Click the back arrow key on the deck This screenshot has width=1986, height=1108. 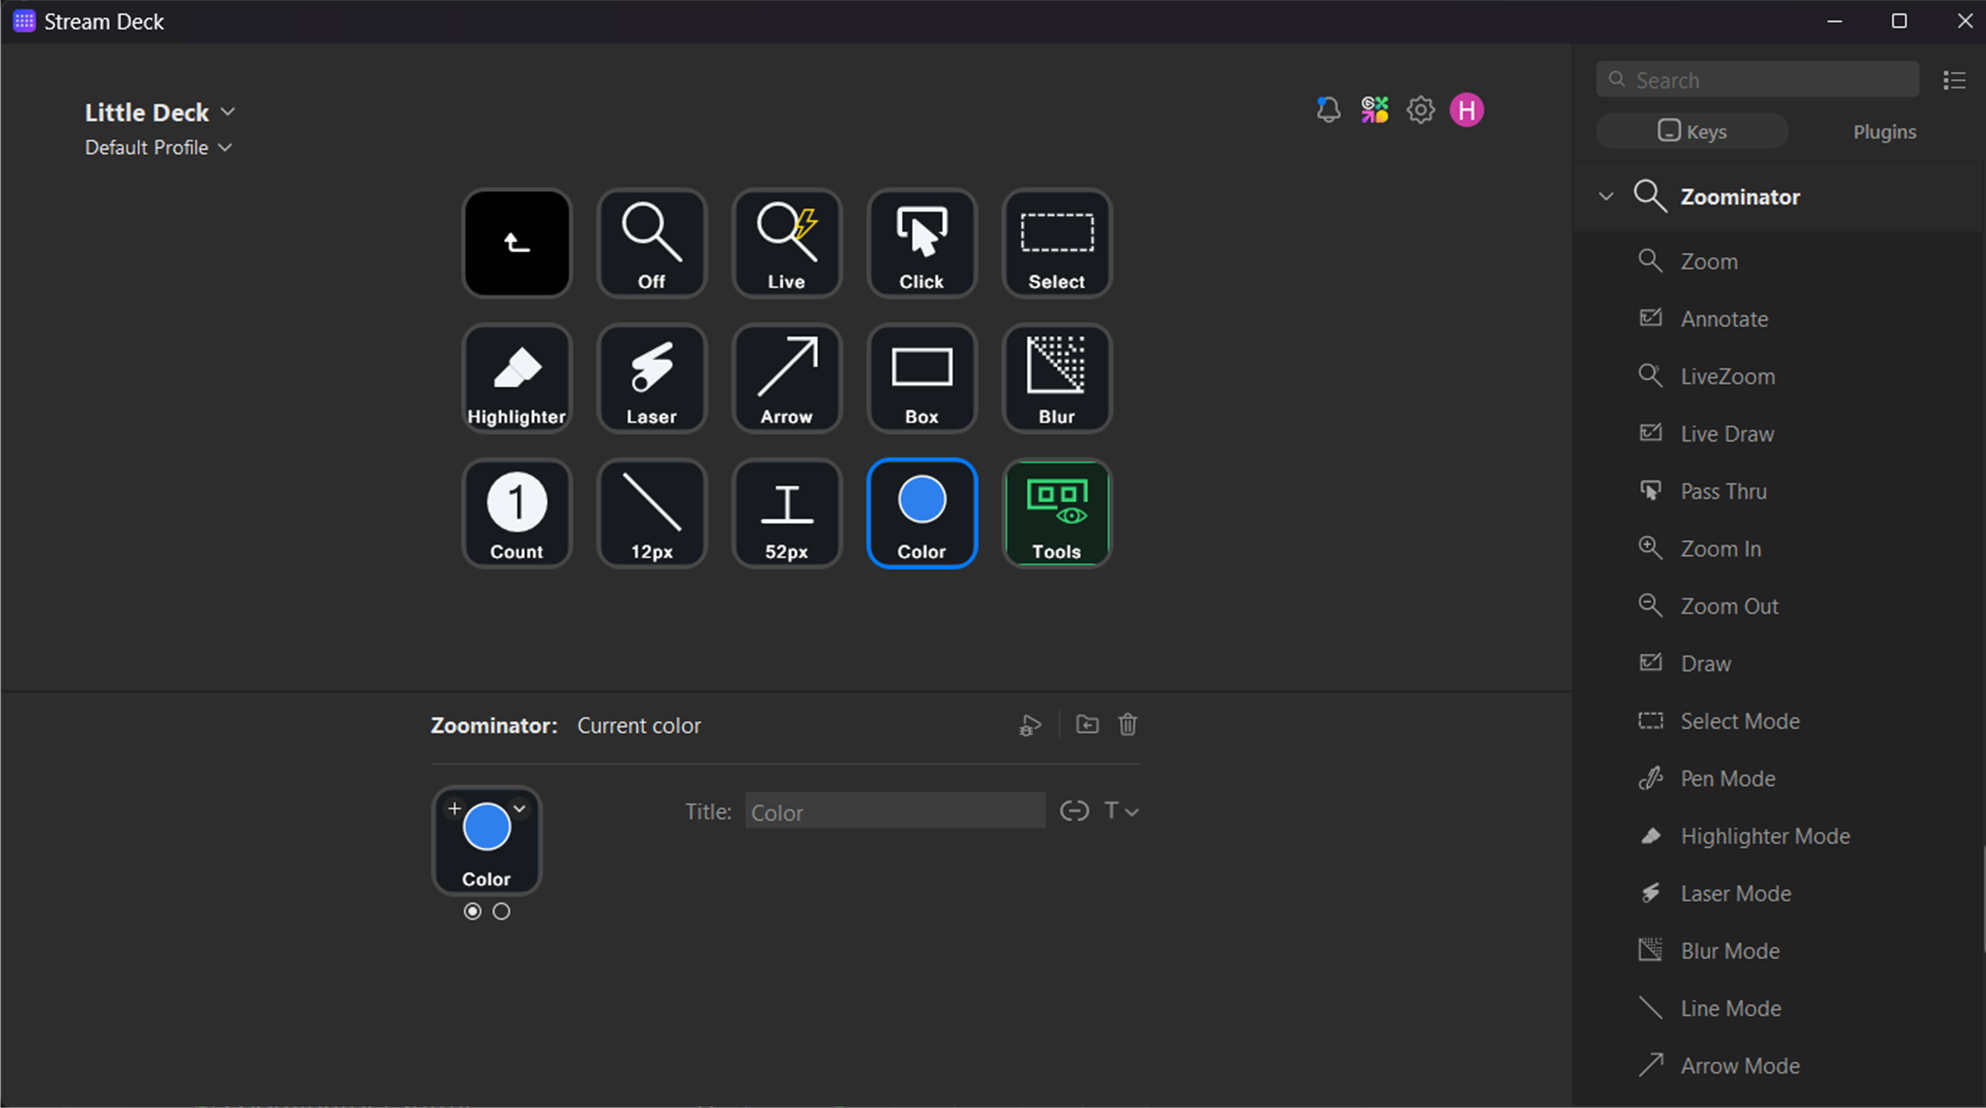click(x=516, y=243)
